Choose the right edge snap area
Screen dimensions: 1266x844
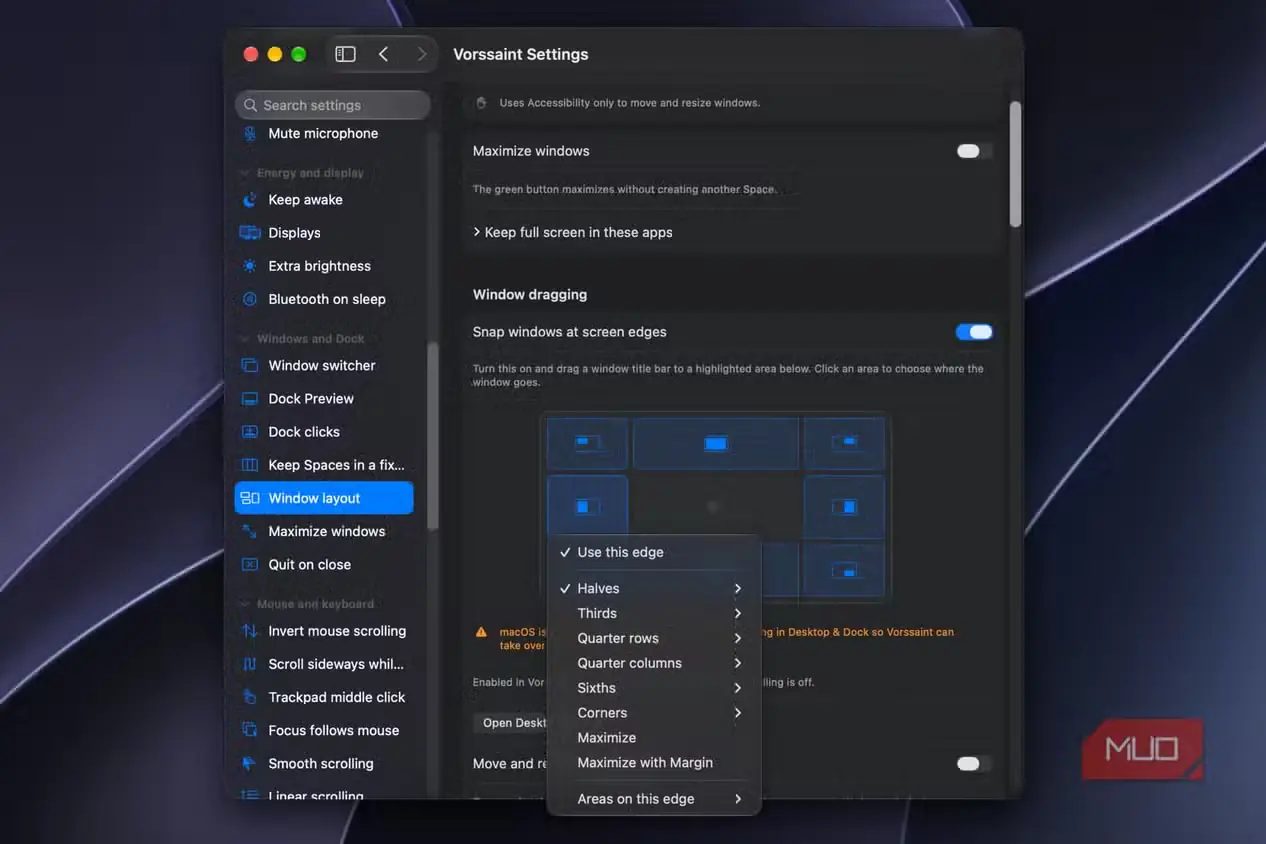[x=845, y=507]
